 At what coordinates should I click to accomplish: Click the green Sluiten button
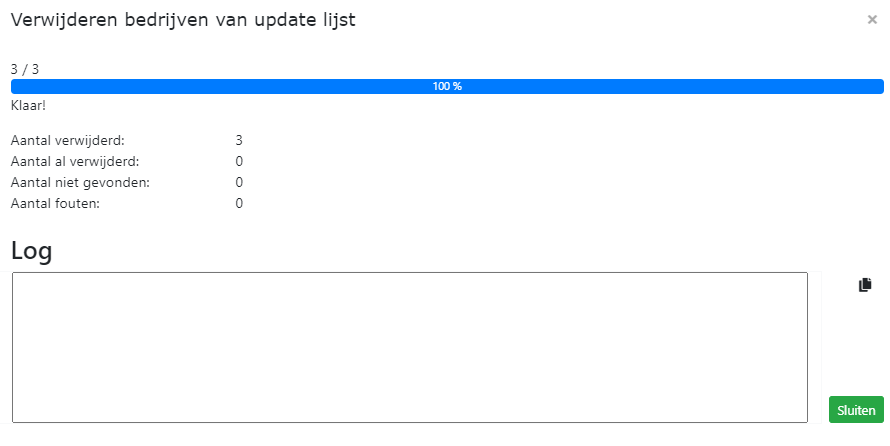point(856,409)
